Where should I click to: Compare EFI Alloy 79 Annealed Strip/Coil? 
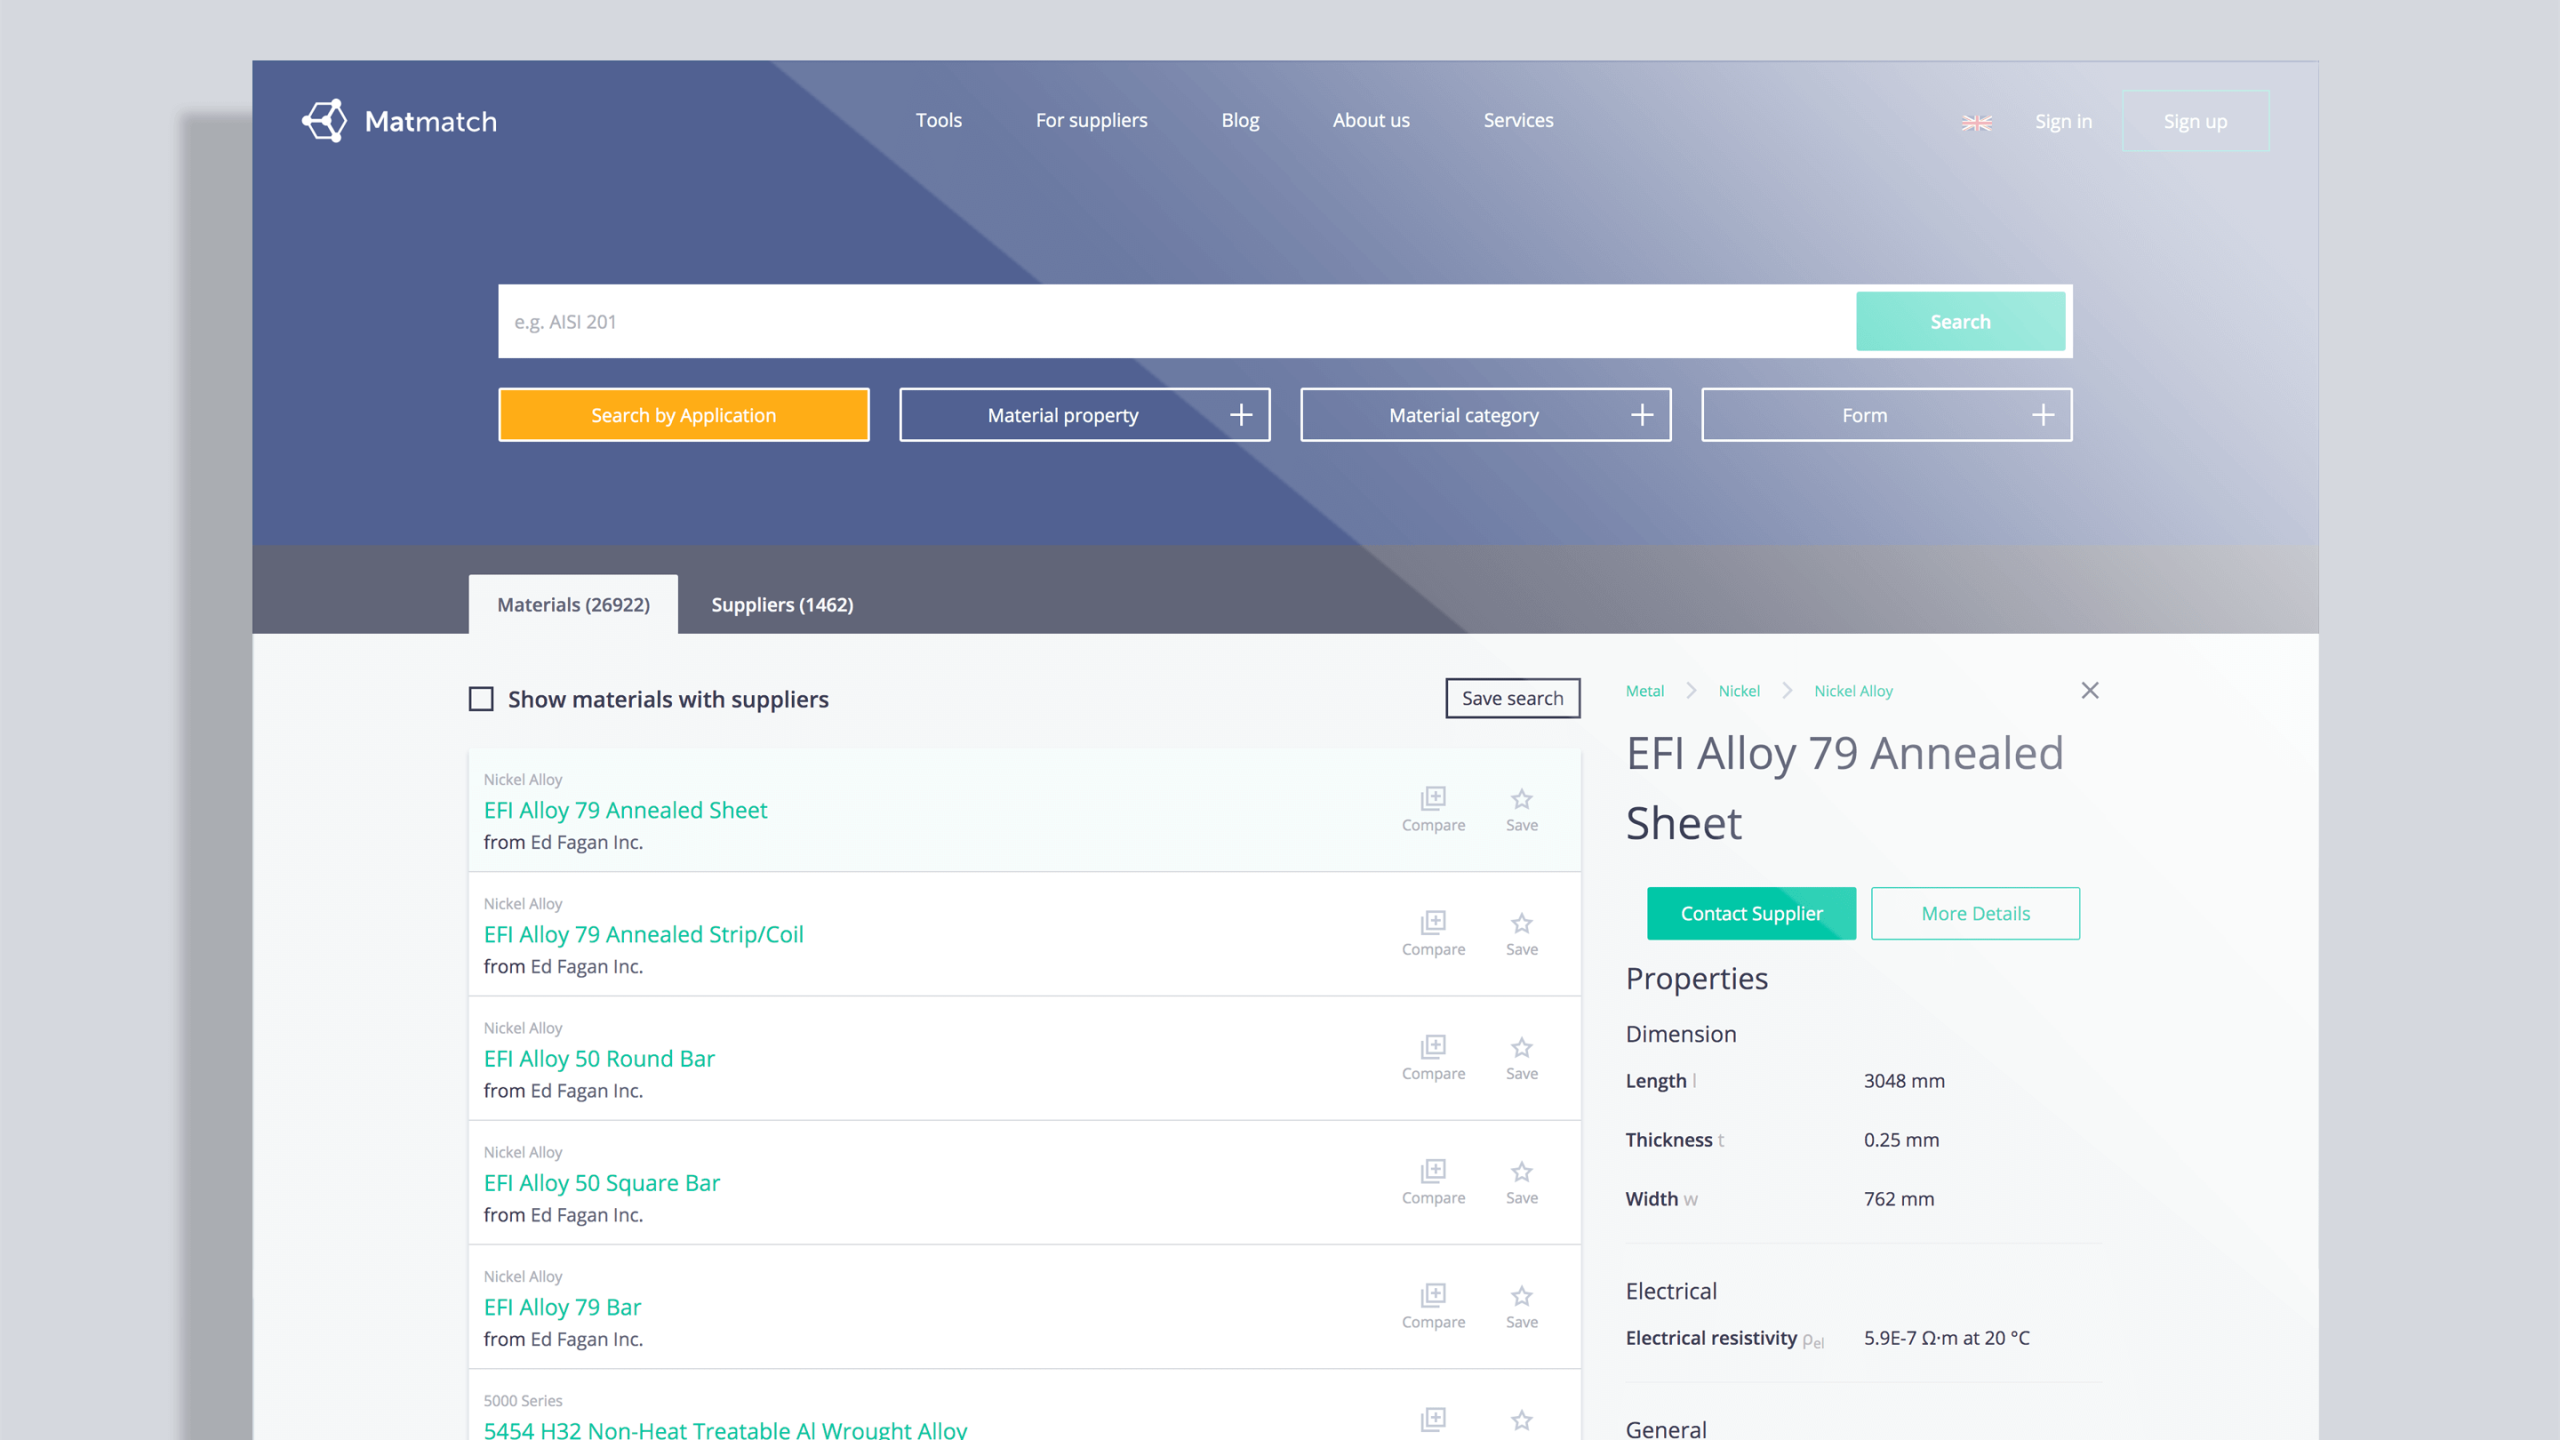[1433, 934]
